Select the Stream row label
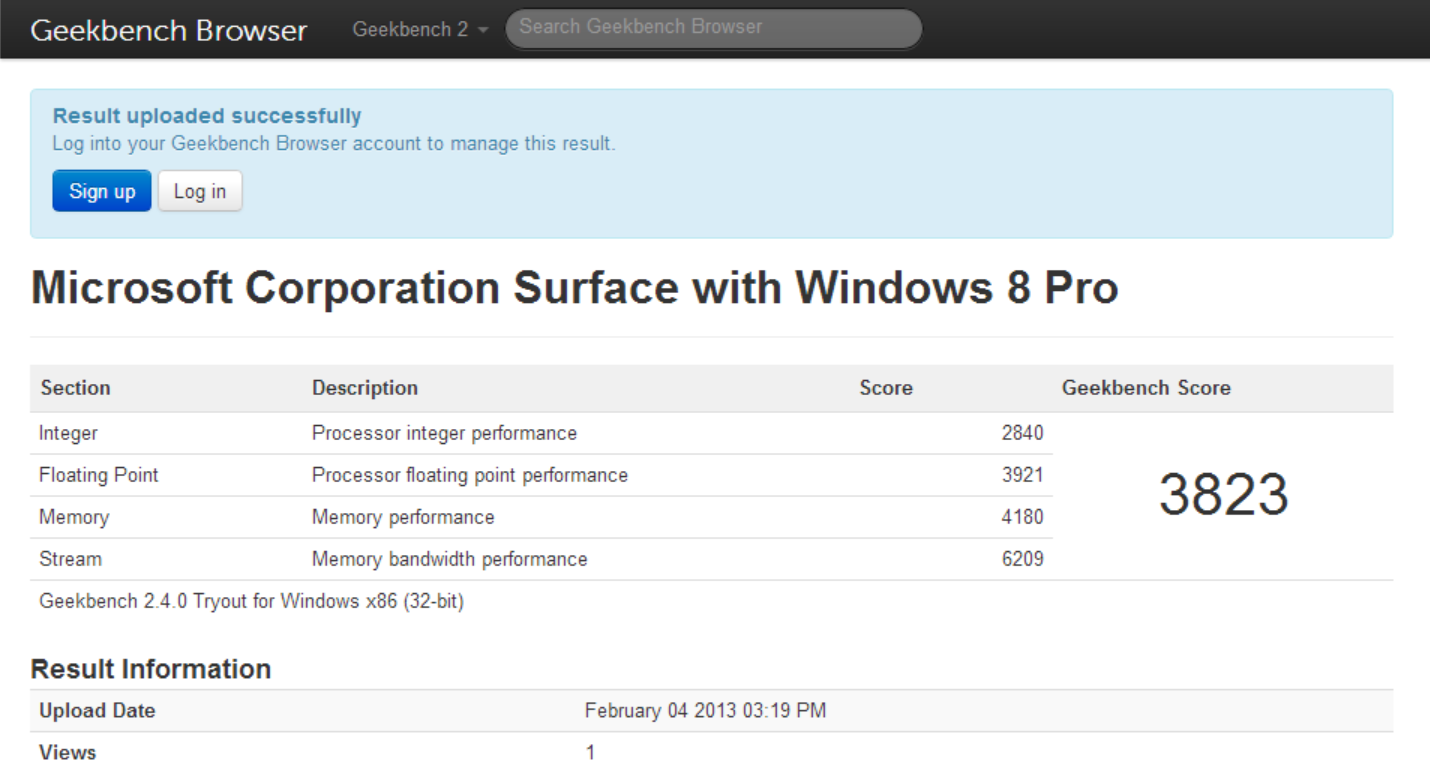1430x780 pixels. [x=70, y=559]
